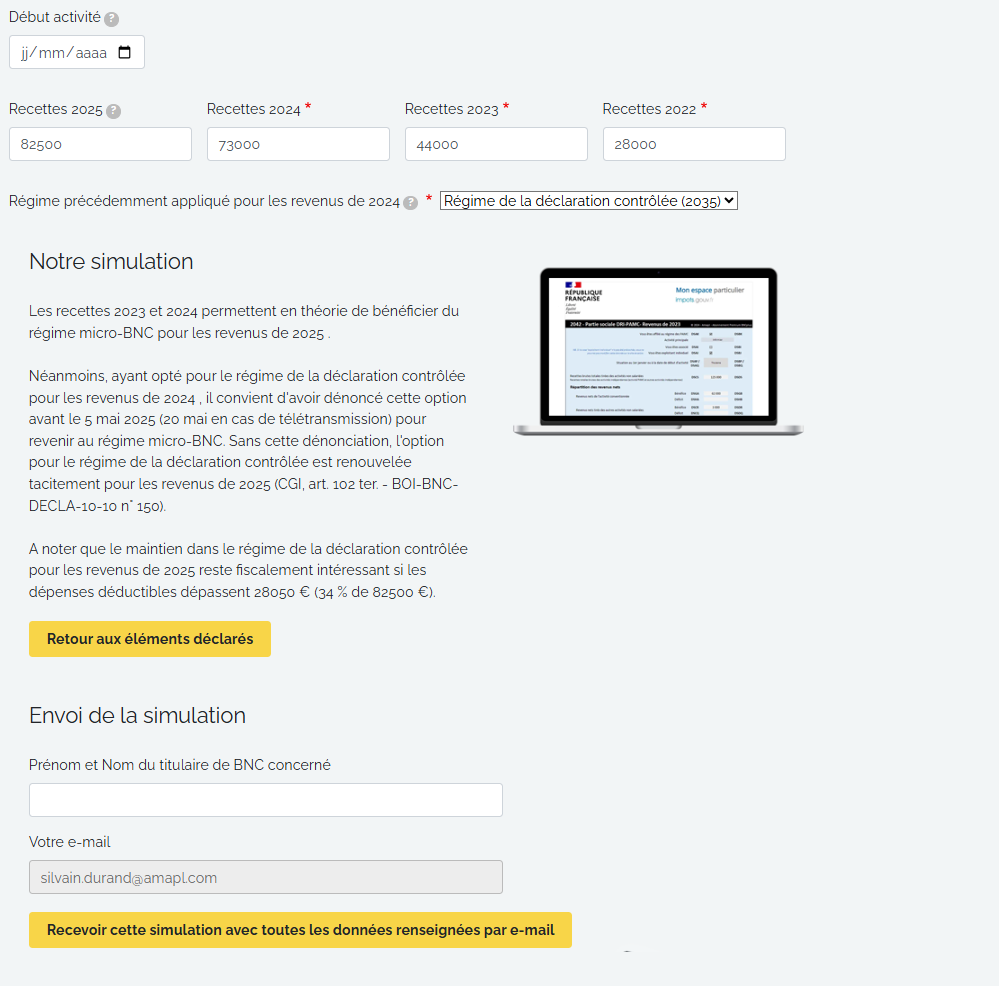This screenshot has width=999, height=986.
Task: Click the help icon beside Début activité
Action: (x=111, y=19)
